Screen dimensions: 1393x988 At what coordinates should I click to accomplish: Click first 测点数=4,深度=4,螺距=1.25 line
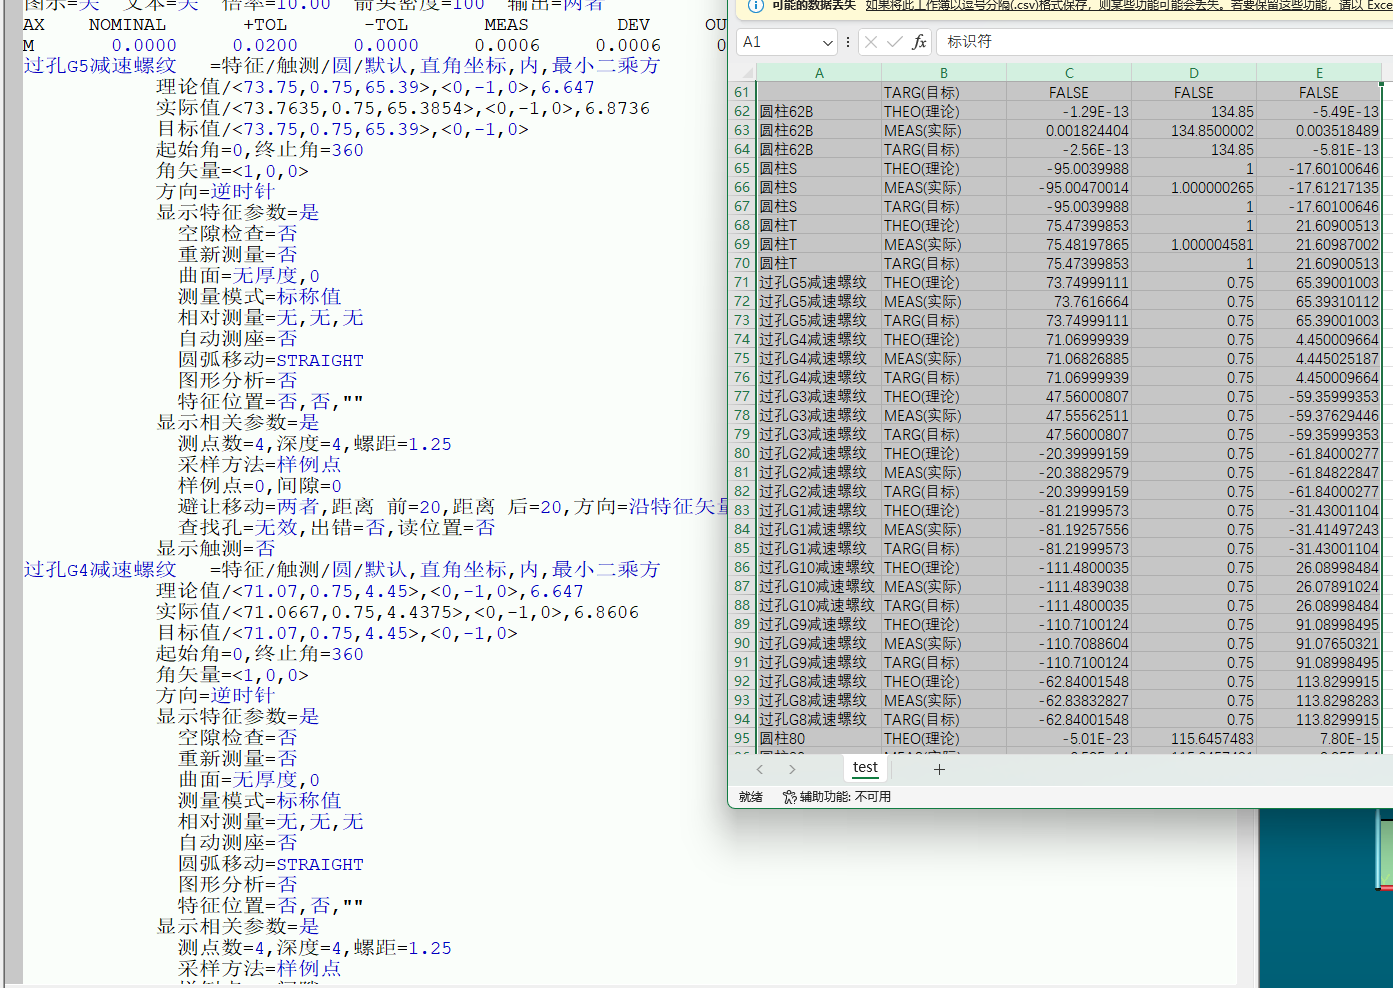point(315,444)
